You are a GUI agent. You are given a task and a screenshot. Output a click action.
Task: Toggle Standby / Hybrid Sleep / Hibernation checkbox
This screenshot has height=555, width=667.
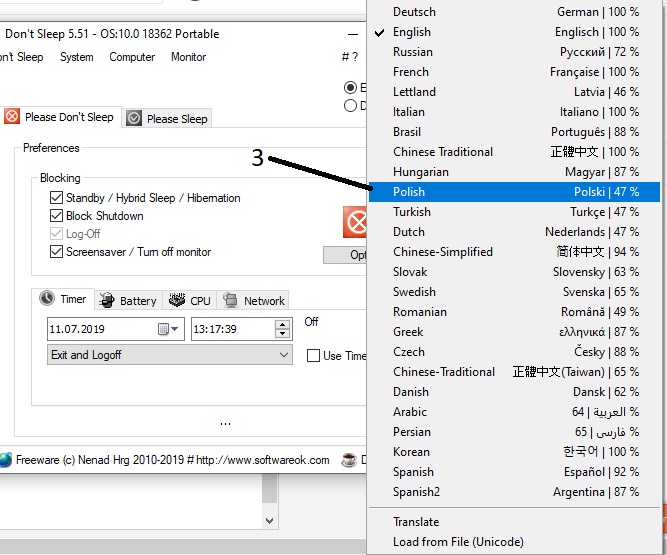click(x=56, y=197)
